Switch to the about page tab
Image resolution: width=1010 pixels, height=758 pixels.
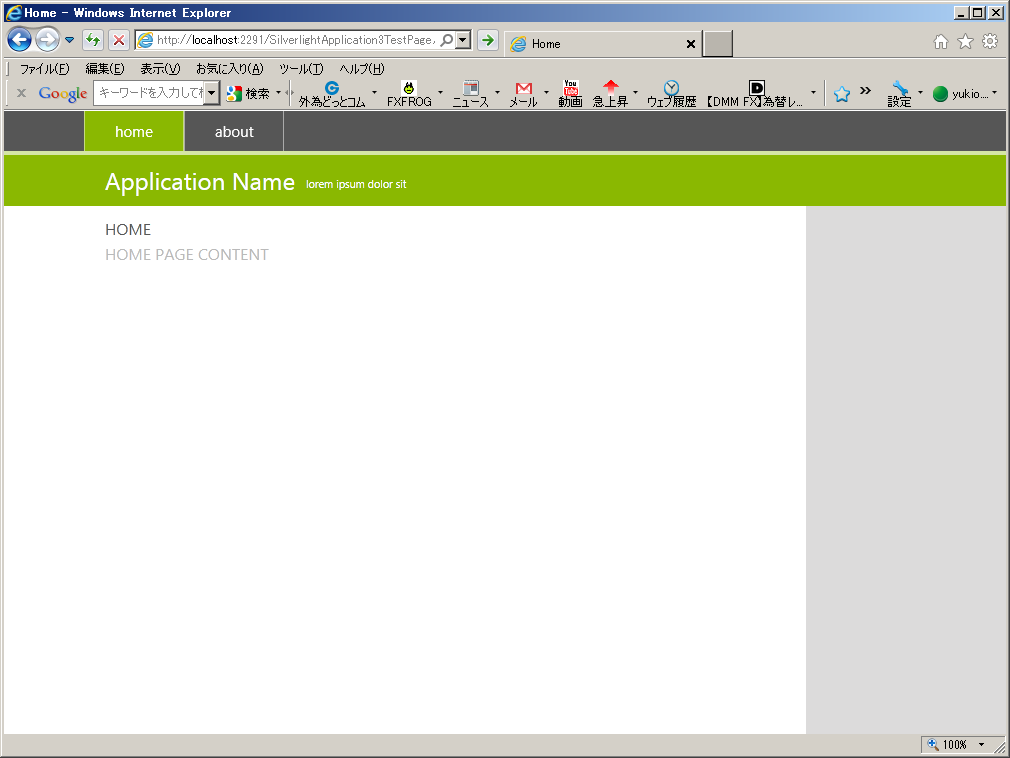[234, 132]
